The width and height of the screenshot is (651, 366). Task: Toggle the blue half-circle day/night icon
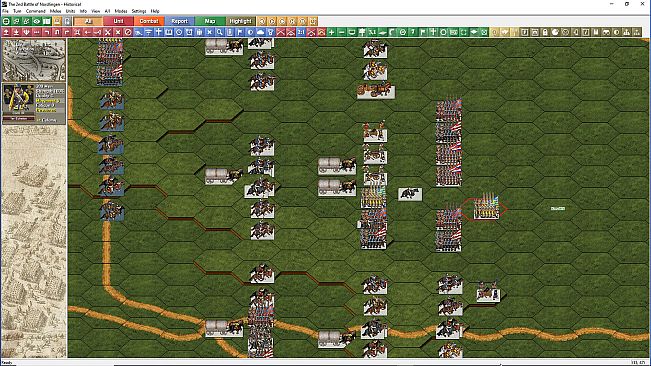(x=250, y=32)
